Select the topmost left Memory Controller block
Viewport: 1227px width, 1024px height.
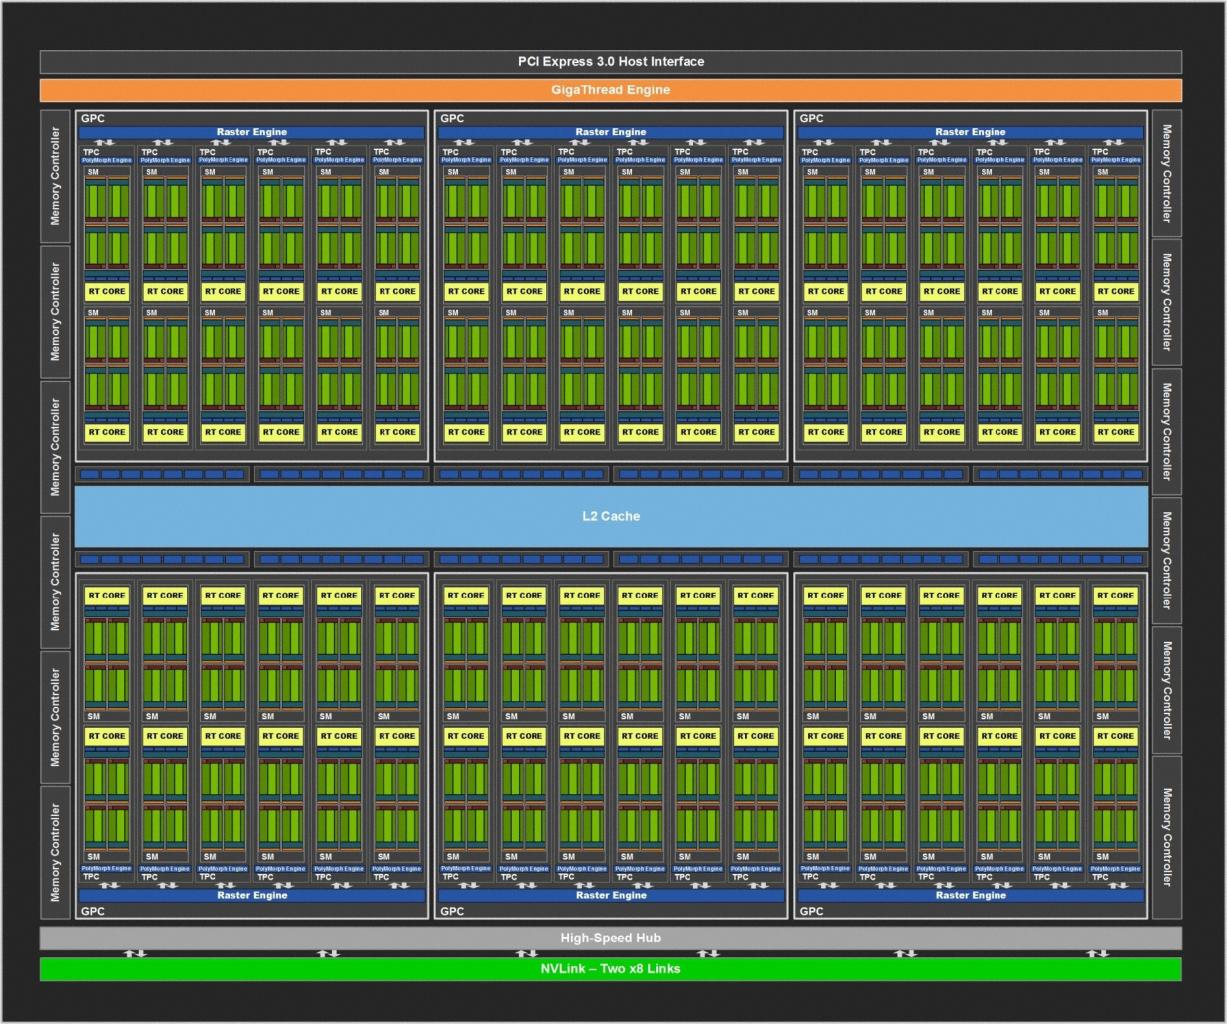pyautogui.click(x=55, y=176)
